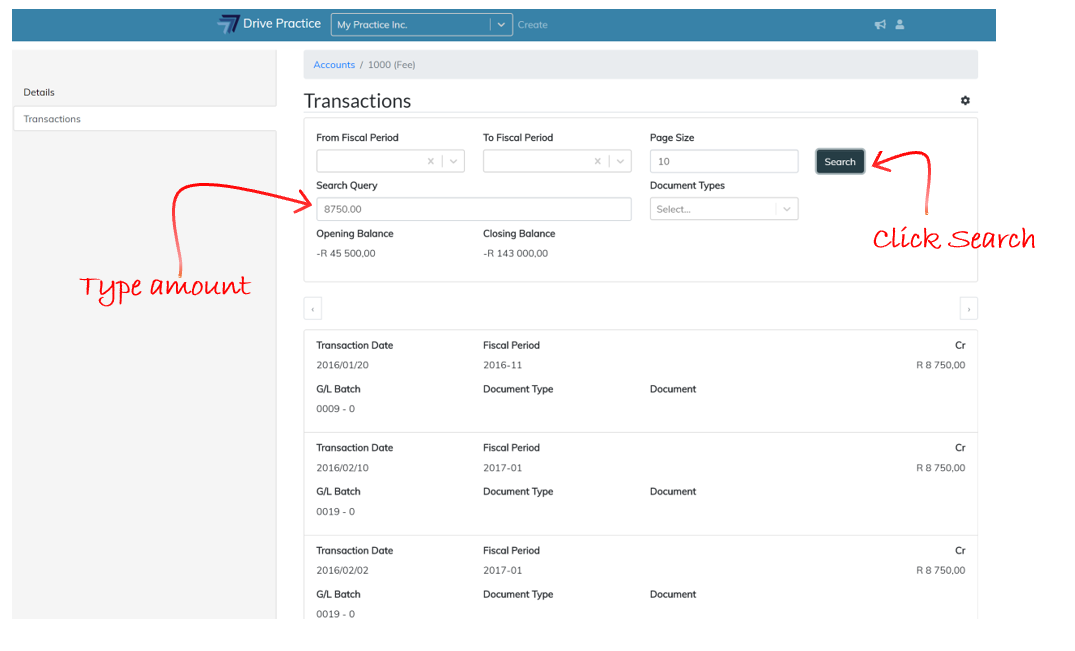
Task: Open the Create menu
Action: click(x=533, y=25)
